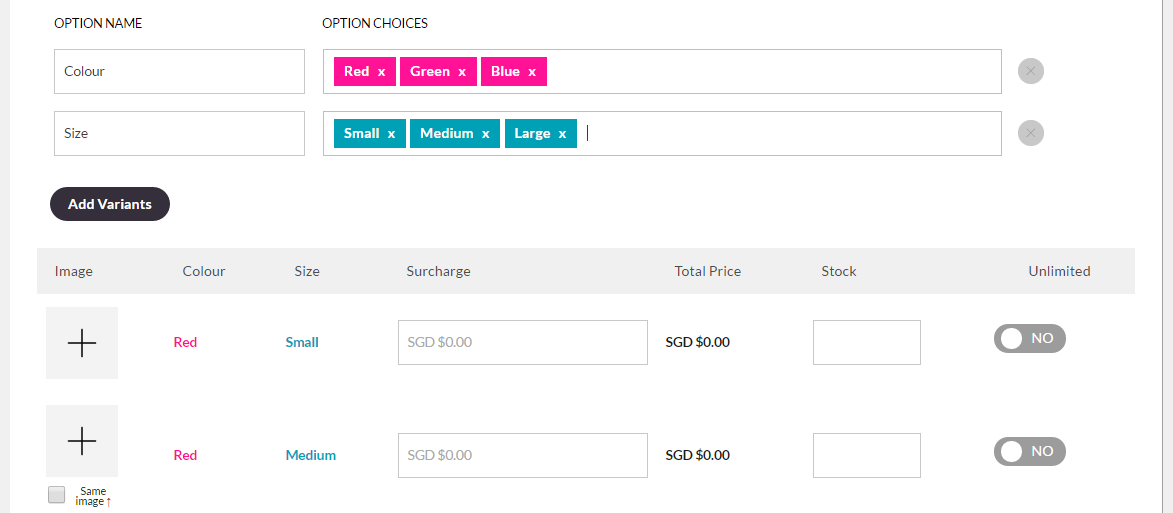
Task: Remove the Size option row
Action: click(x=1031, y=133)
